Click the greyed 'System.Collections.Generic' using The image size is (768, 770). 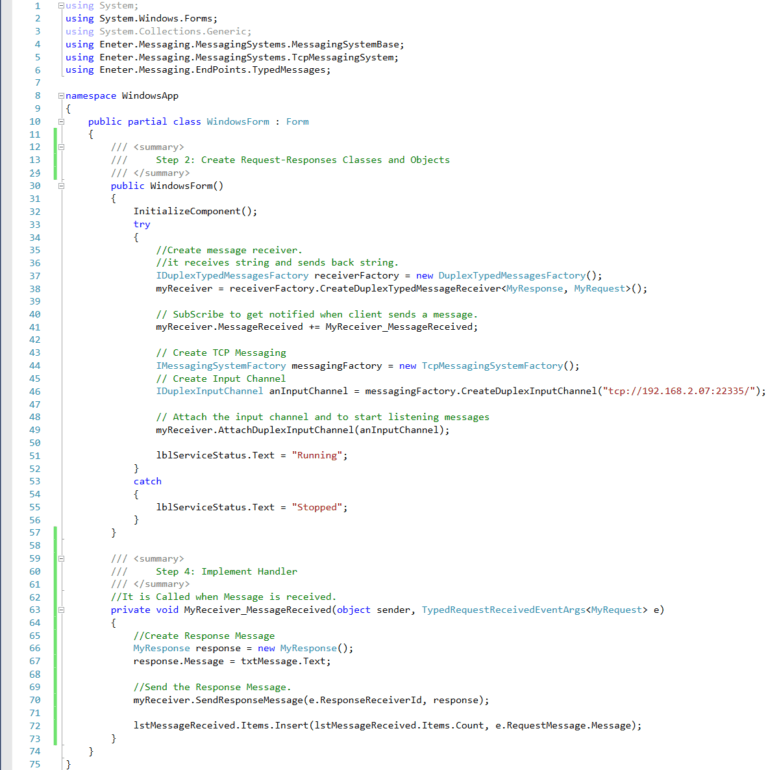(x=173, y=31)
